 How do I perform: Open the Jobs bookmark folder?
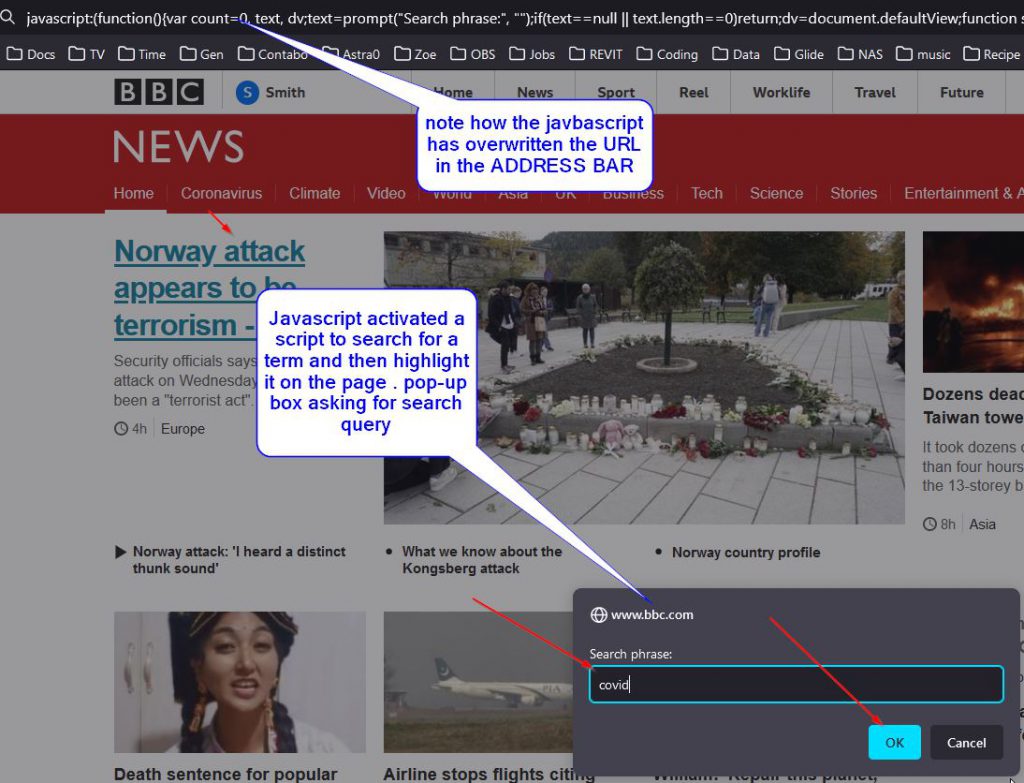point(531,54)
